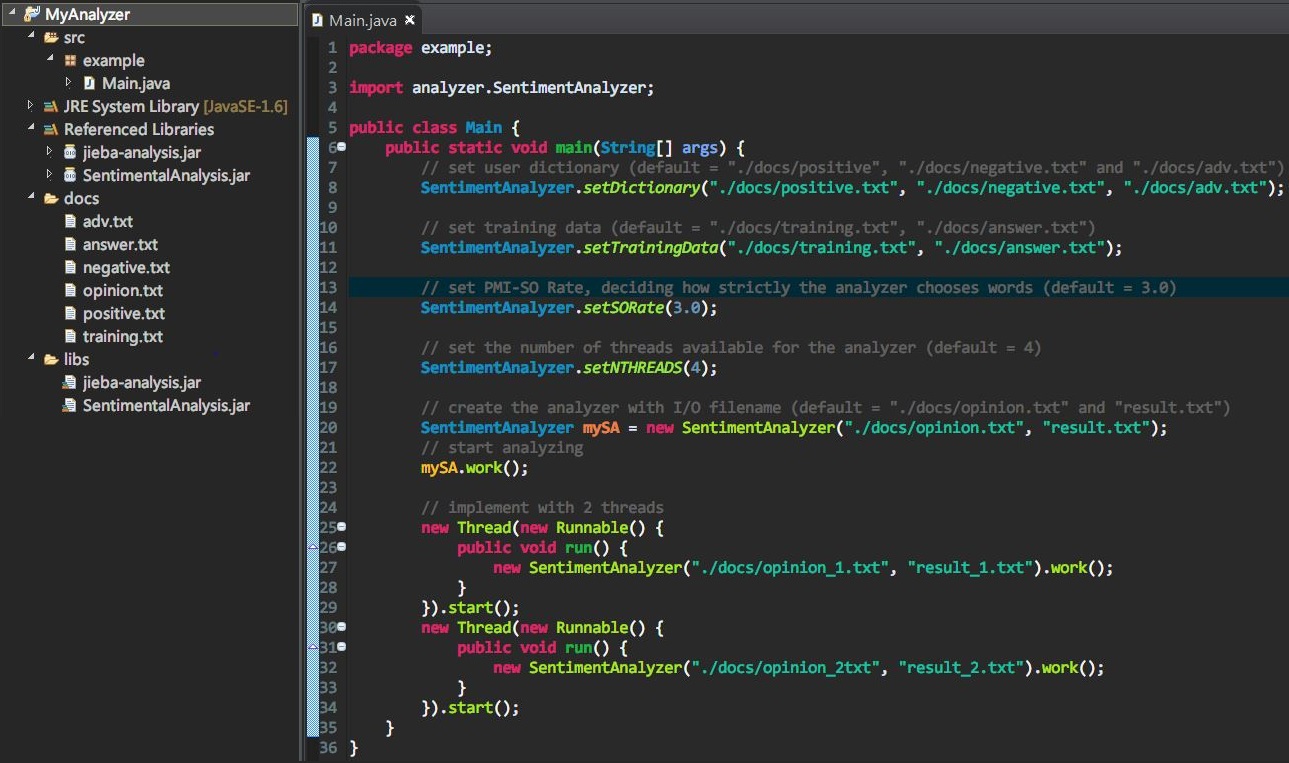Click the docs folder icon

(51, 199)
